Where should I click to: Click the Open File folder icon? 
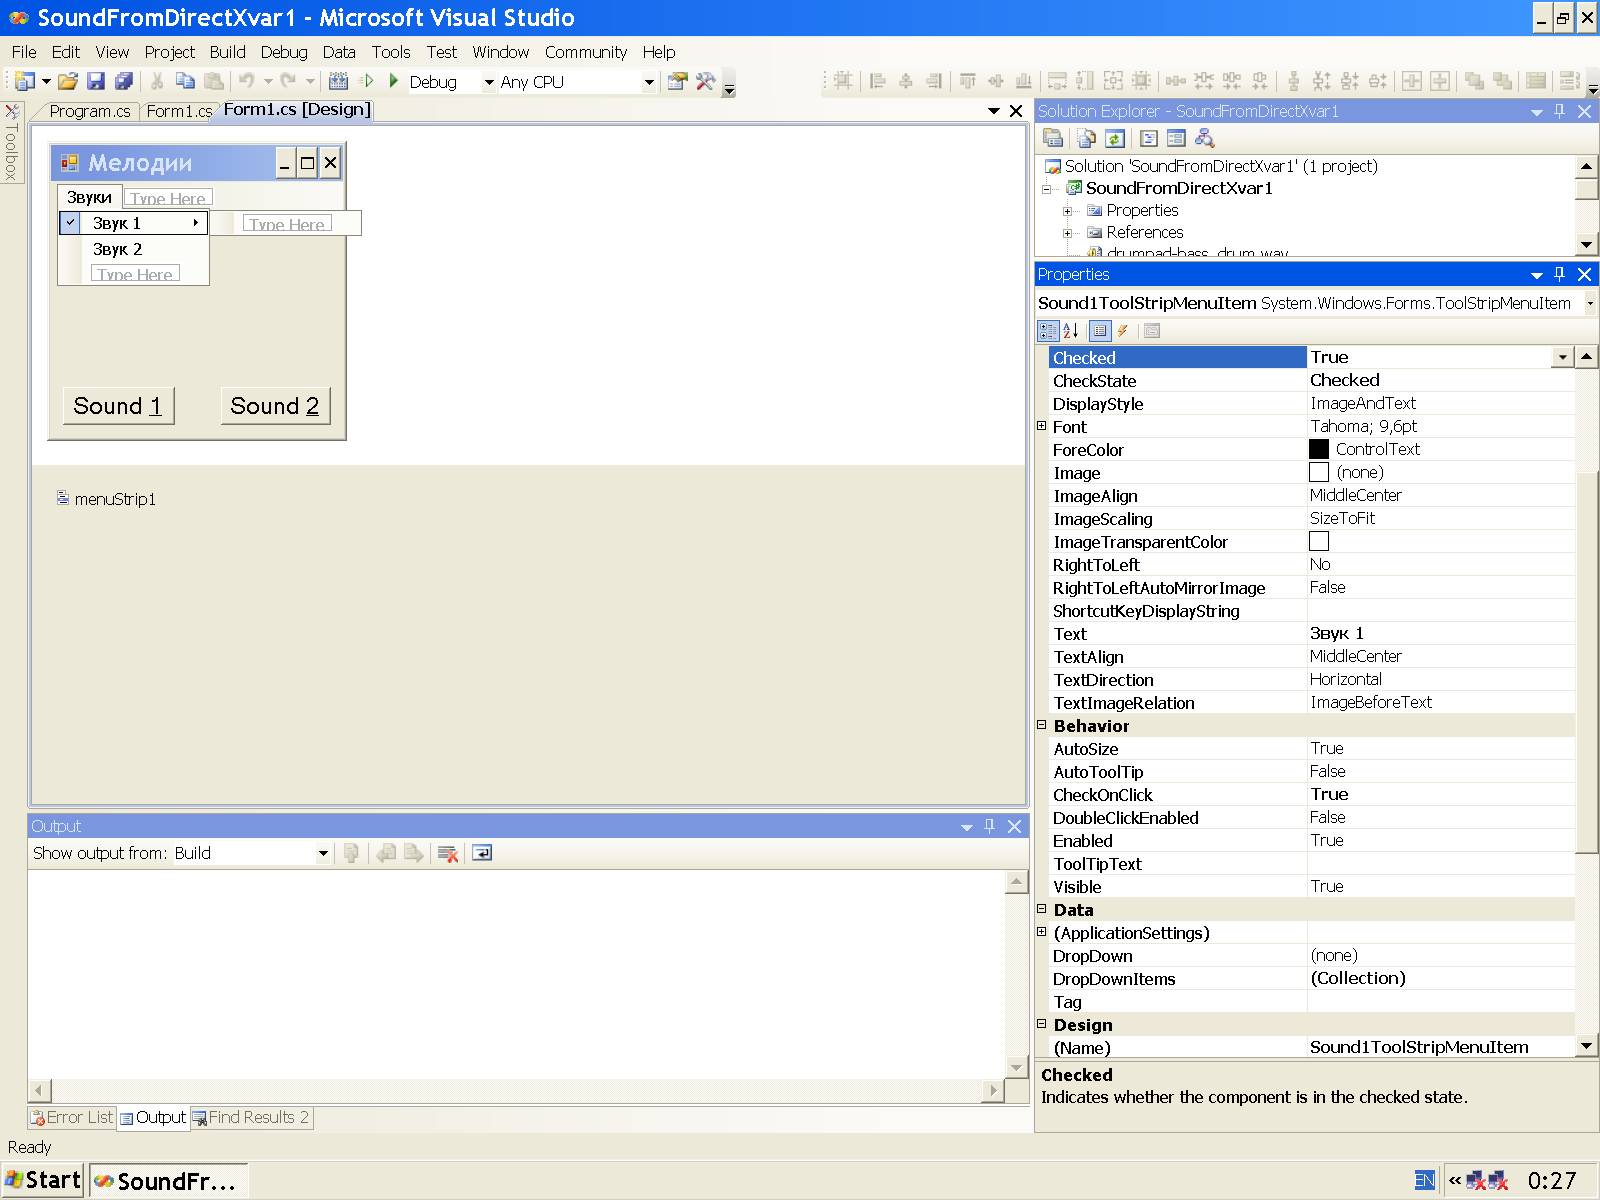(67, 81)
